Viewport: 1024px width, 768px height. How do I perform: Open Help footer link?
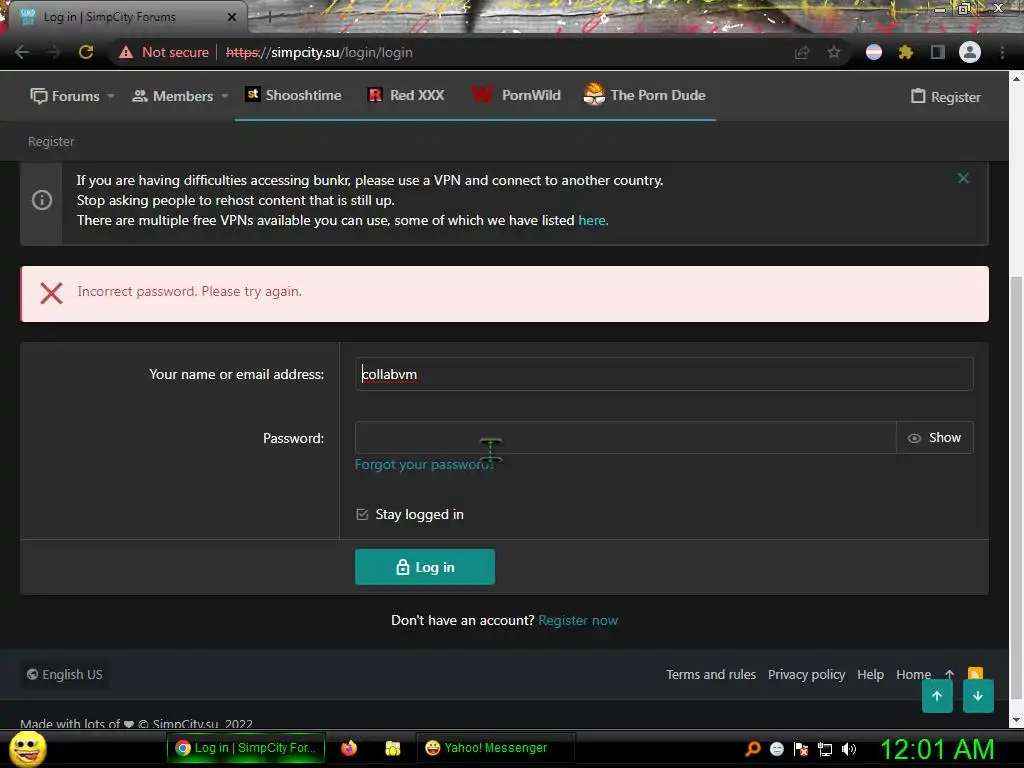[x=871, y=675]
